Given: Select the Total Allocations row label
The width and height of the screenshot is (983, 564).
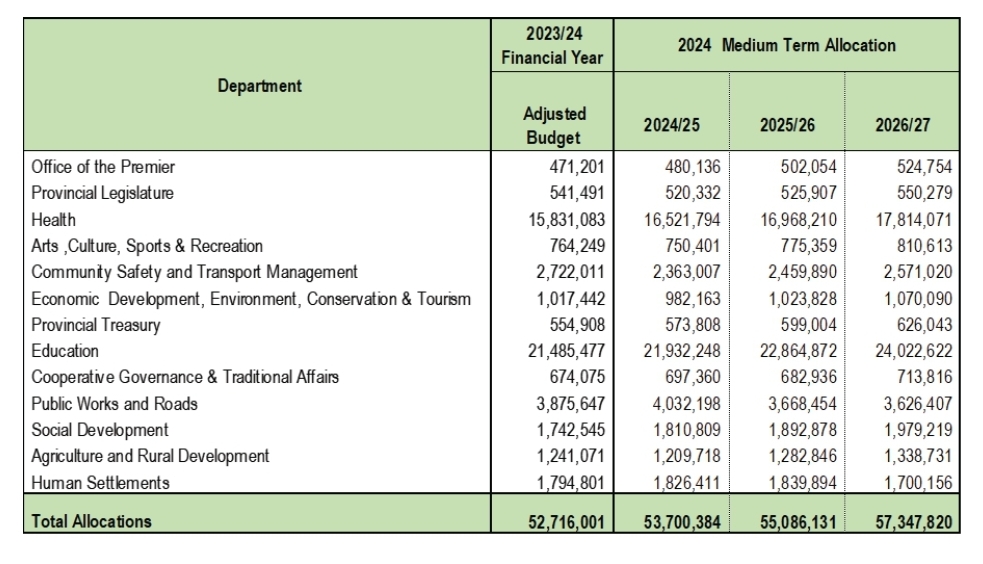Looking at the screenshot, I should click(x=92, y=521).
